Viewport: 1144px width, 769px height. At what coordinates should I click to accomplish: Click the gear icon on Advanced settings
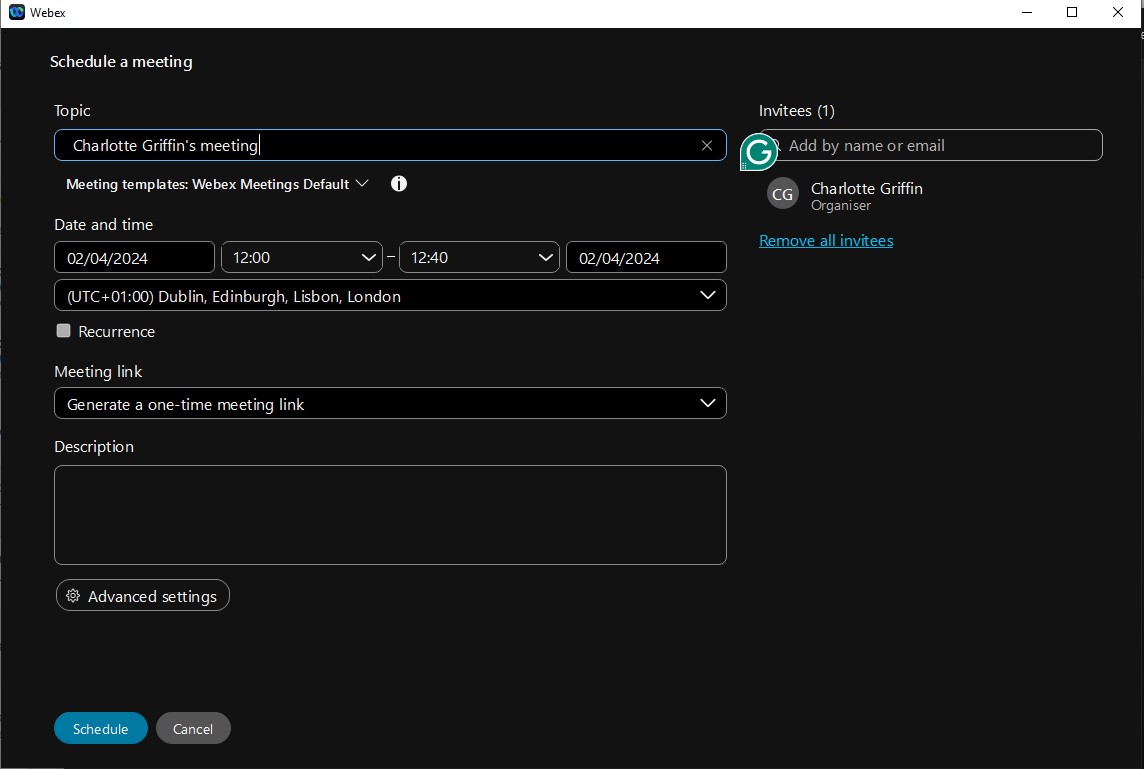(x=72, y=595)
